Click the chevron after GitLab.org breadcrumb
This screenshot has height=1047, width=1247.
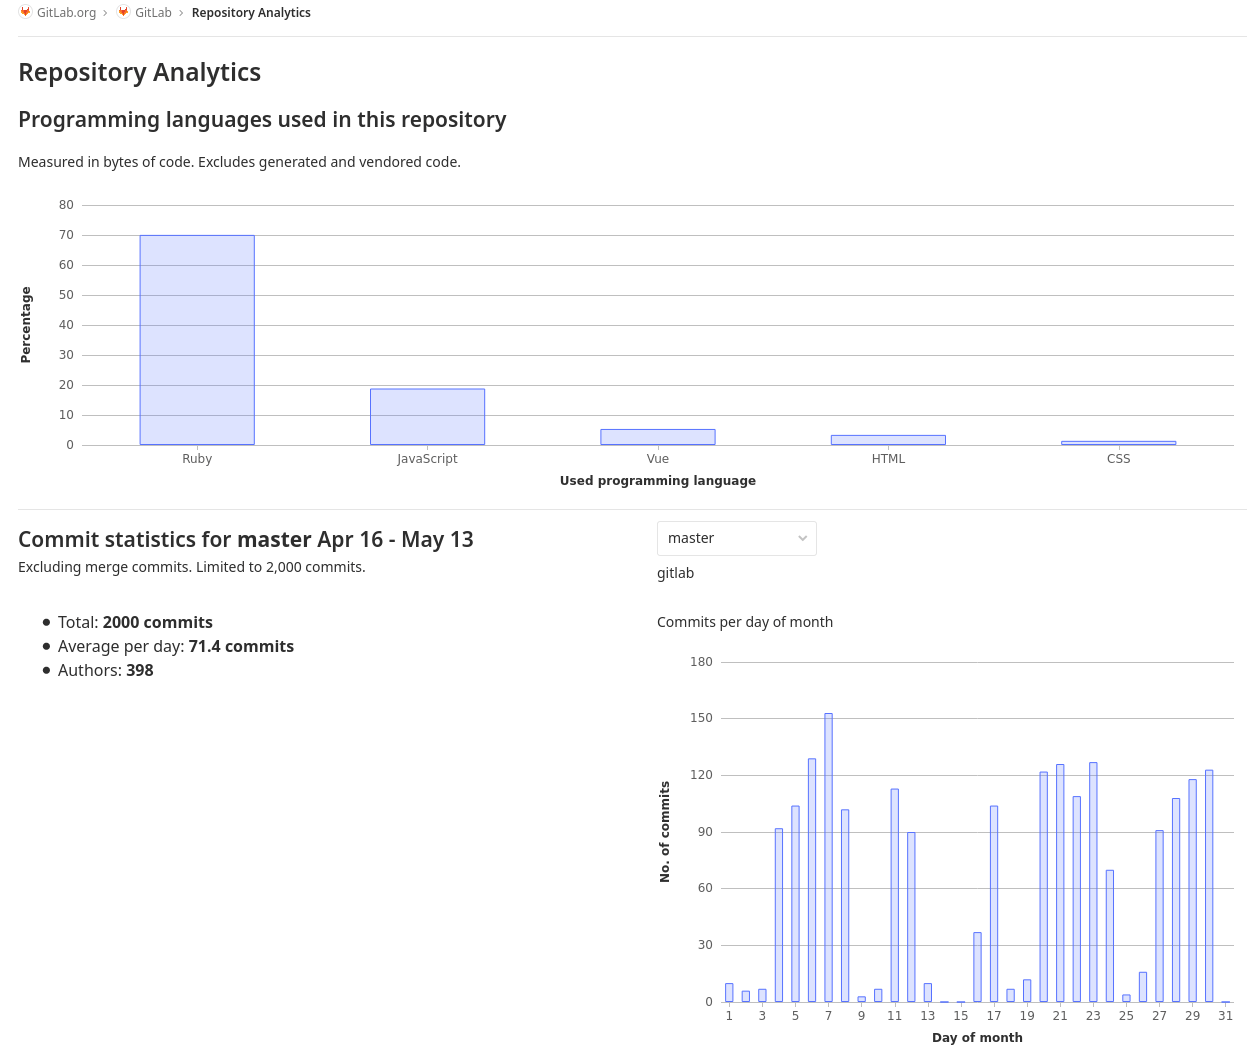[x=107, y=12]
